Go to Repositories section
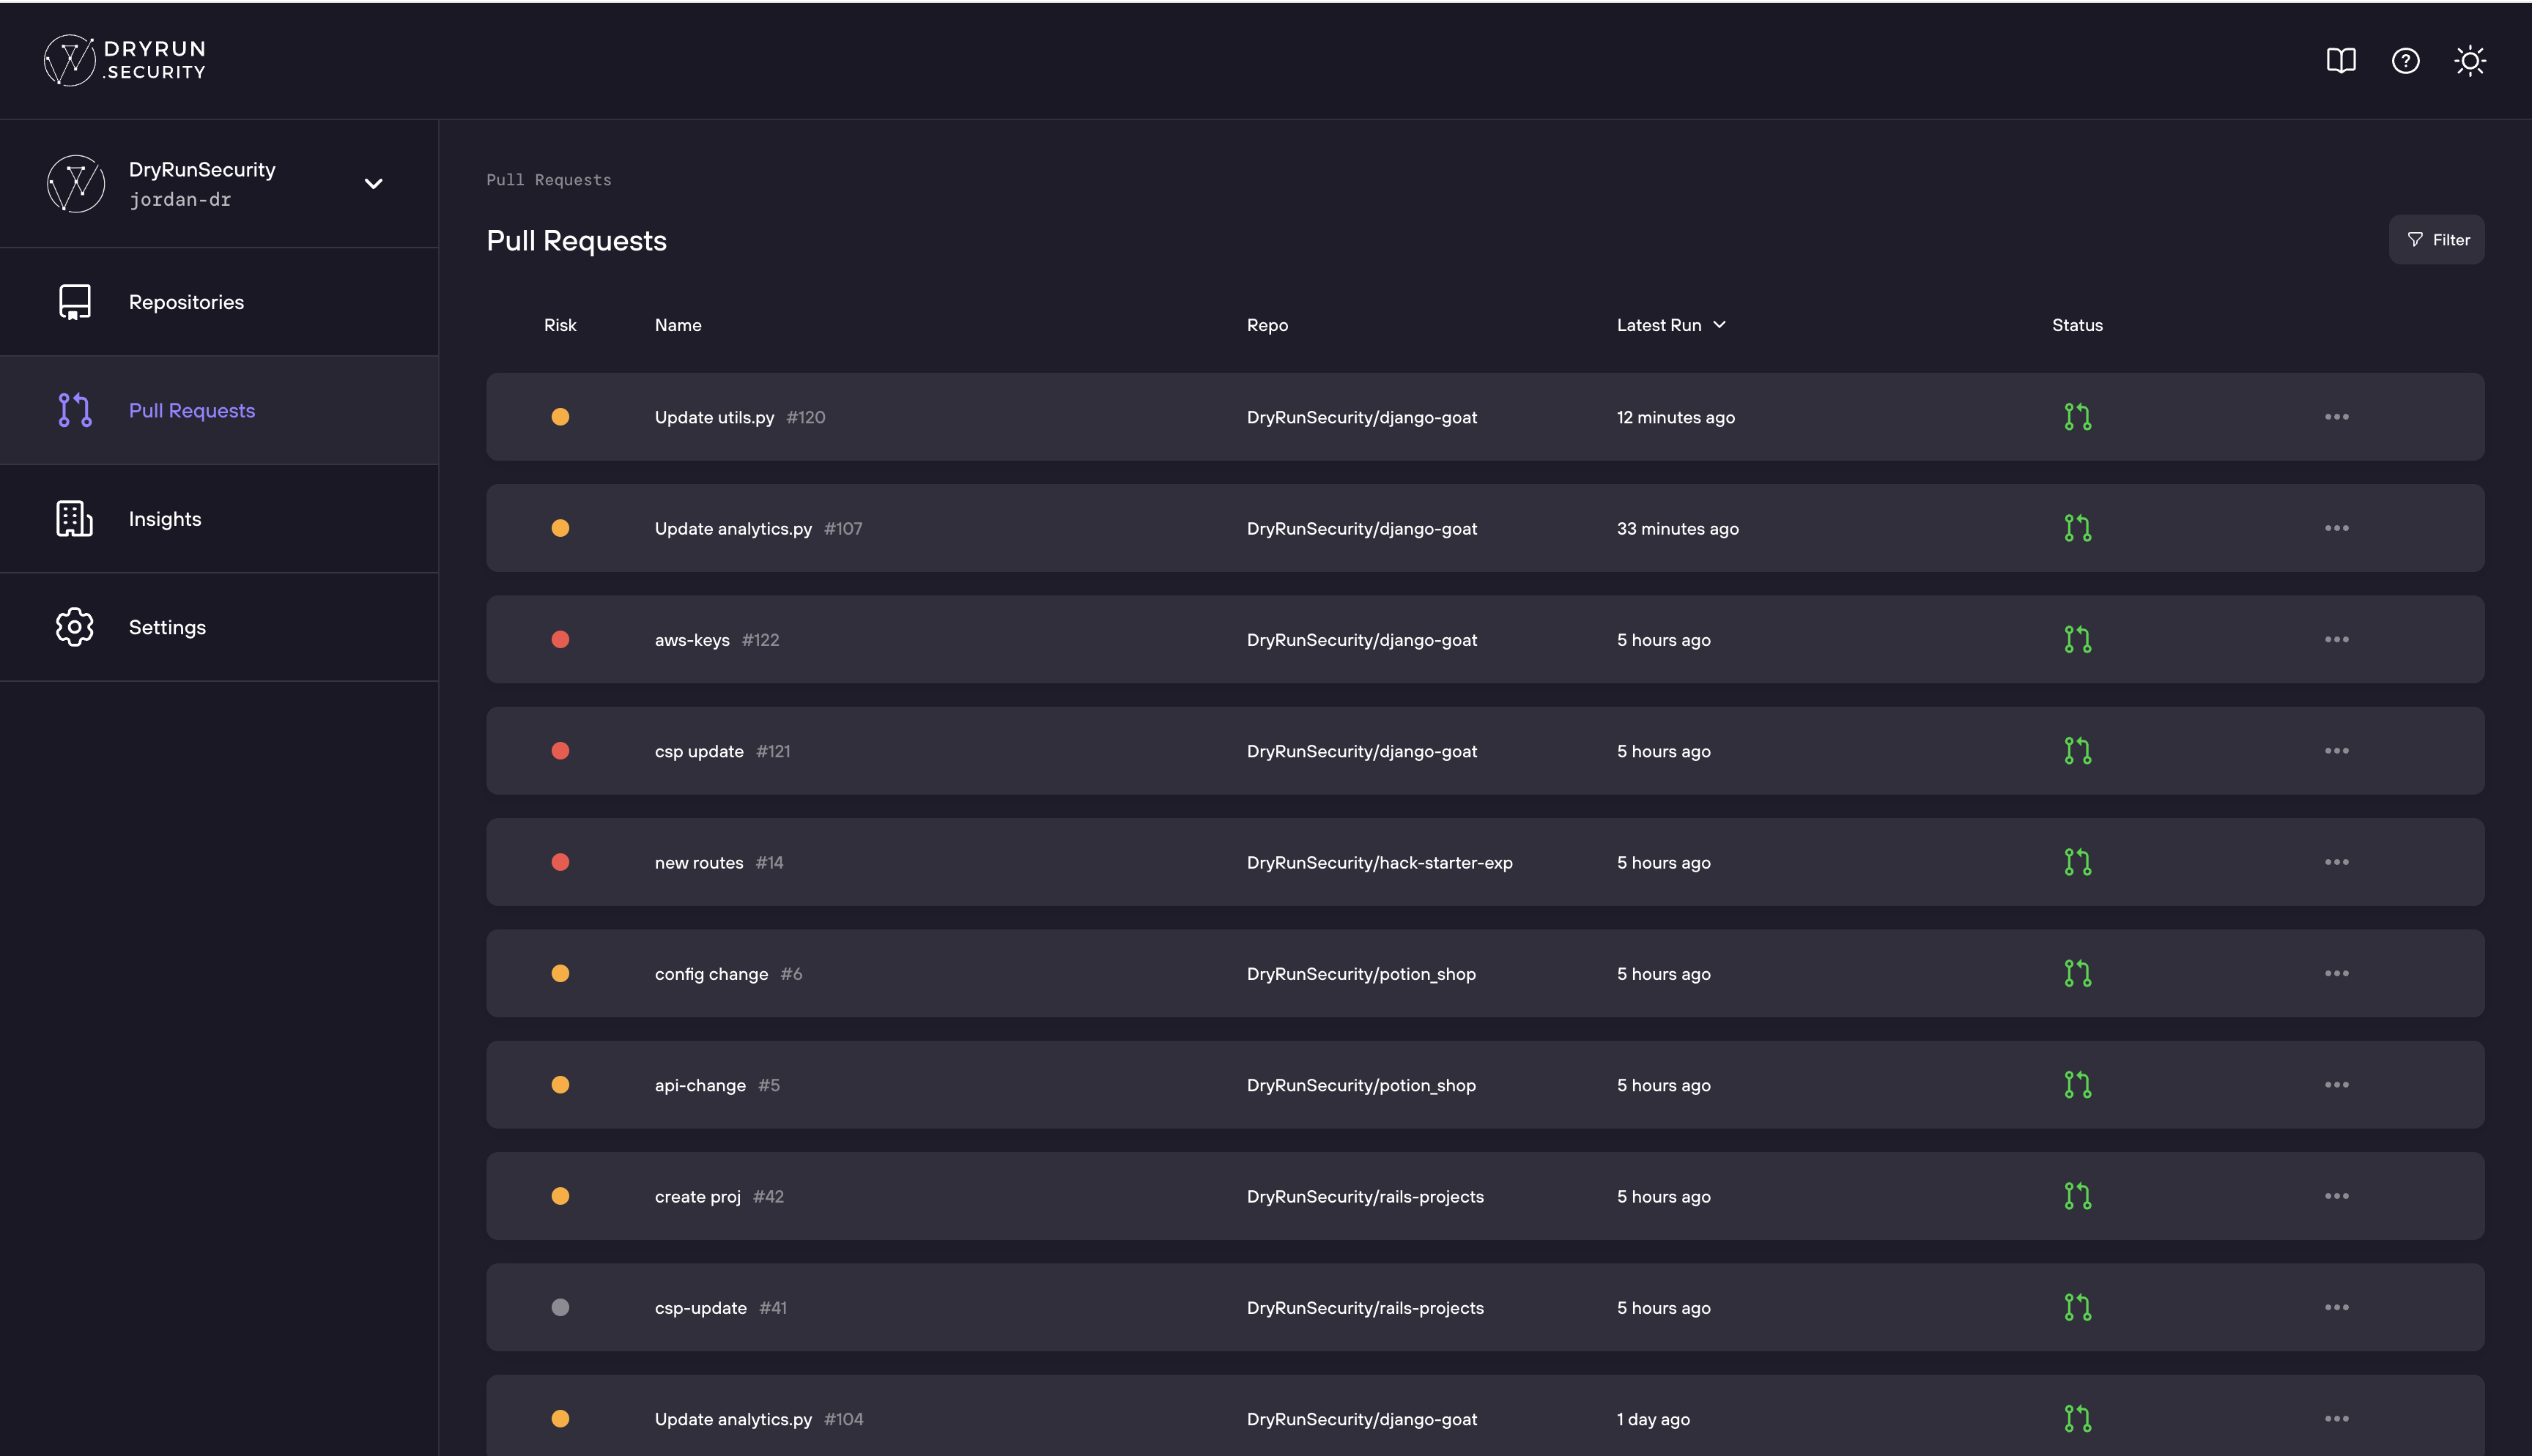This screenshot has width=2532, height=1456. (x=186, y=302)
